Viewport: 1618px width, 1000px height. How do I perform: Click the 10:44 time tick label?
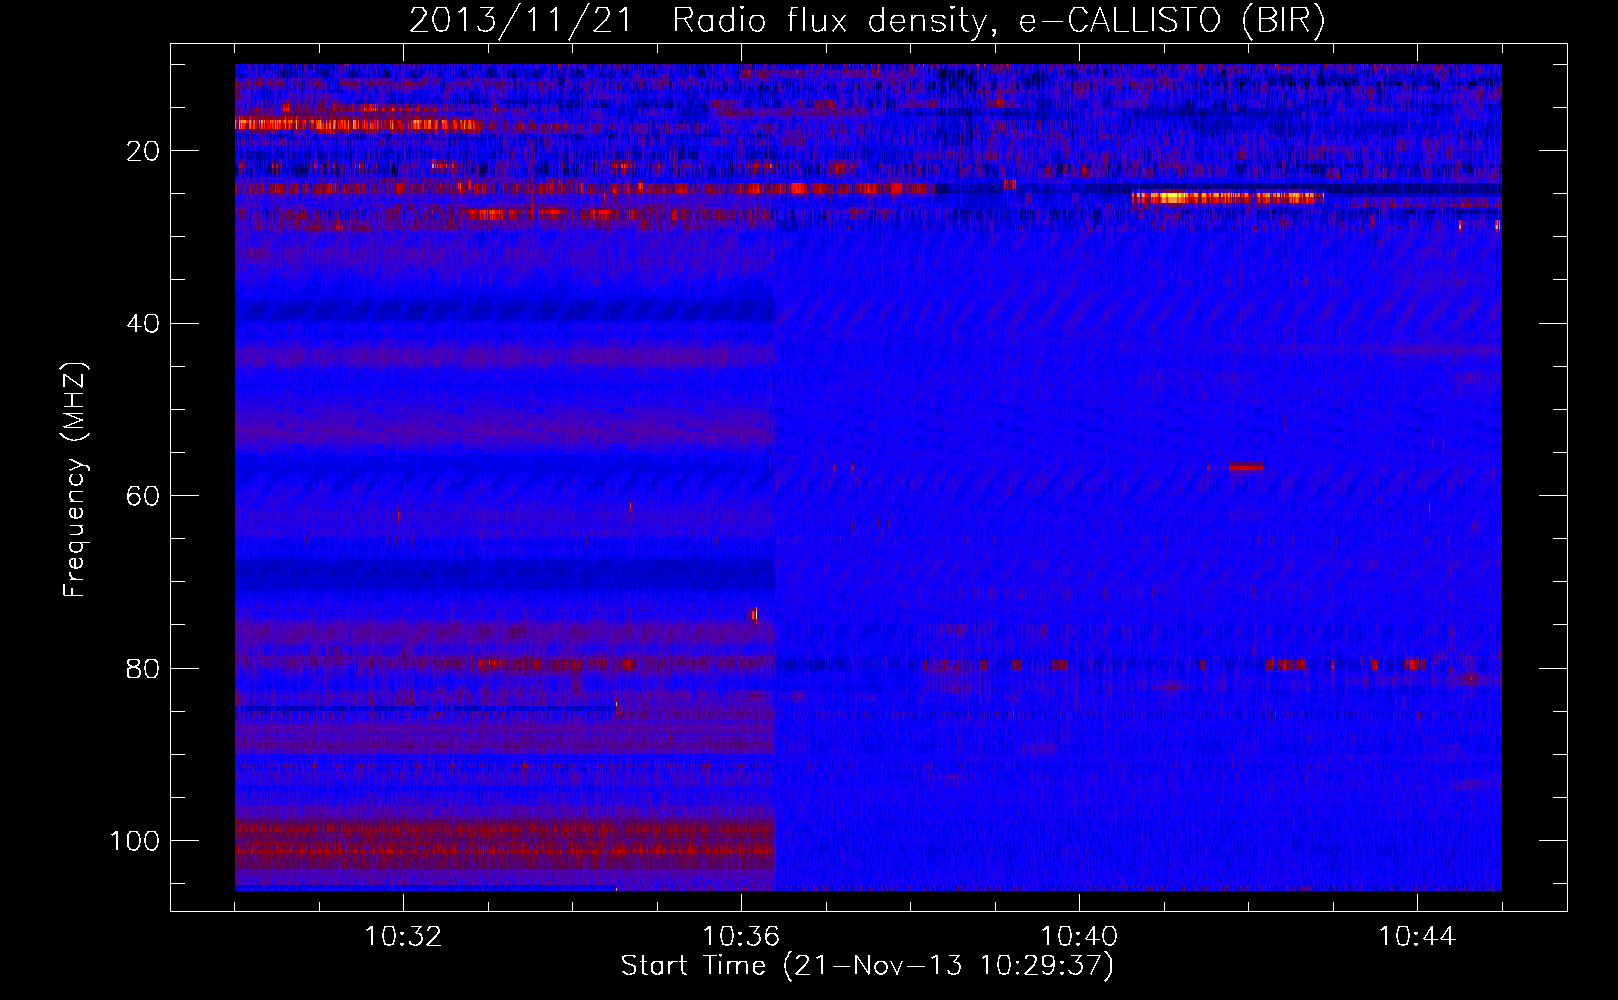click(x=1417, y=937)
